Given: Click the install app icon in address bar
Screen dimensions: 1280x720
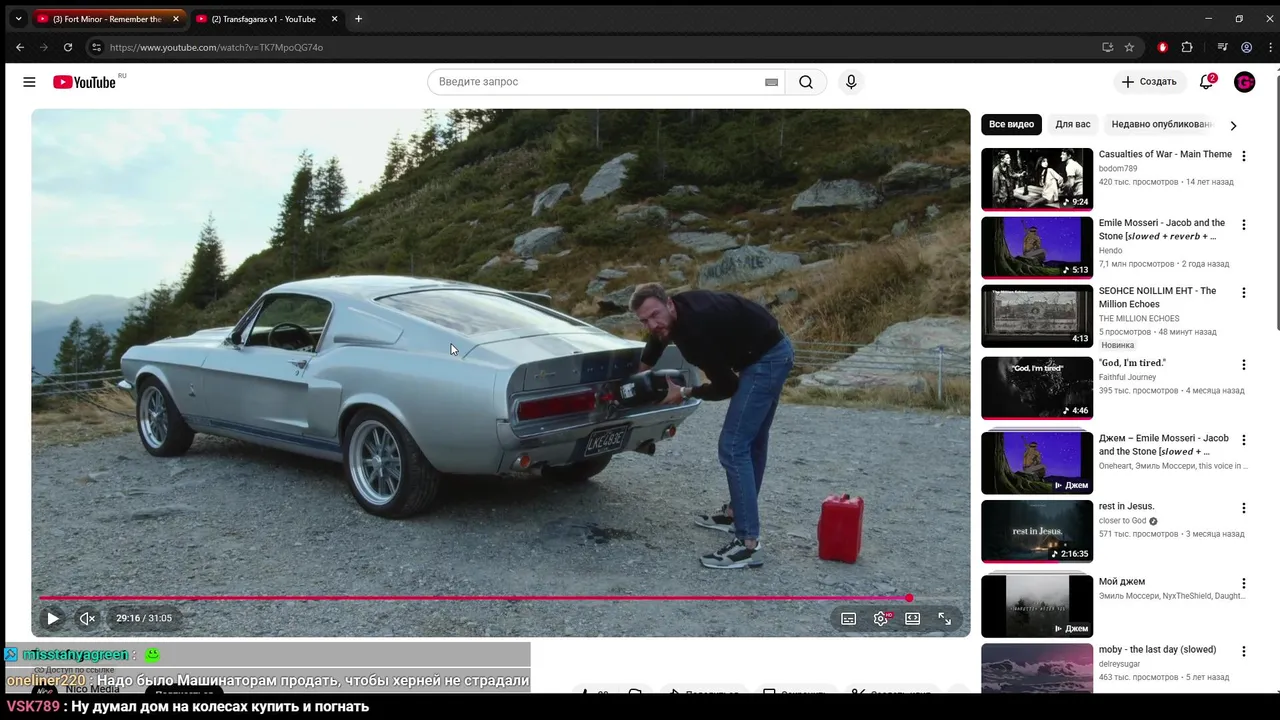Looking at the screenshot, I should pos(1107,47).
